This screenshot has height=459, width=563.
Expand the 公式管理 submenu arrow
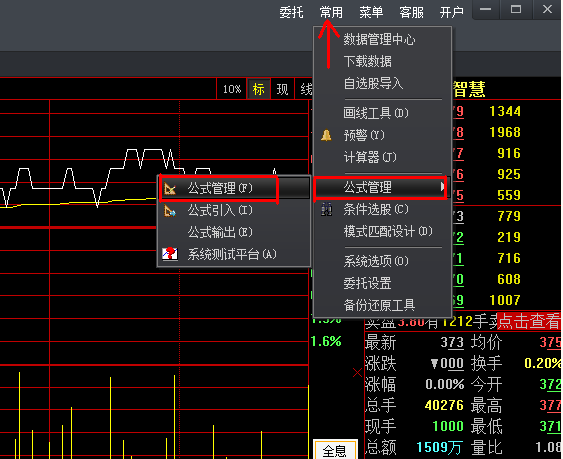[x=442, y=187]
